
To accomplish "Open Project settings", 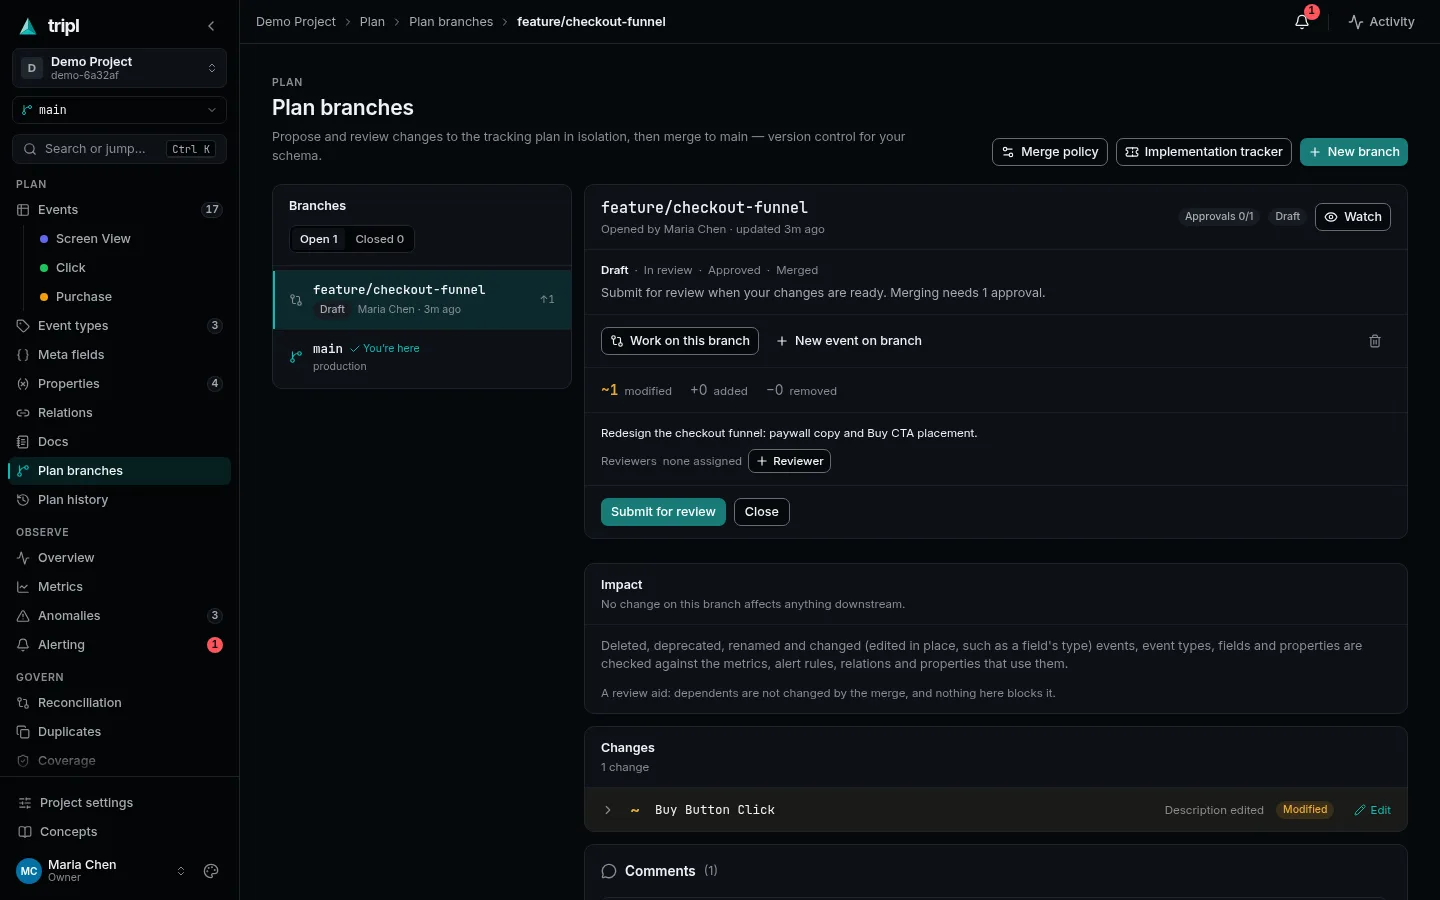I will coord(119,803).
